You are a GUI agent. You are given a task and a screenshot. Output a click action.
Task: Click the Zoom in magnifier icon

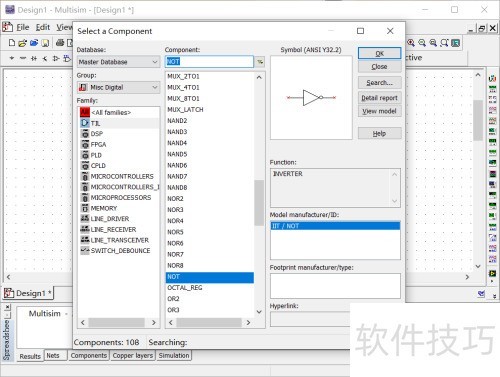411,43
